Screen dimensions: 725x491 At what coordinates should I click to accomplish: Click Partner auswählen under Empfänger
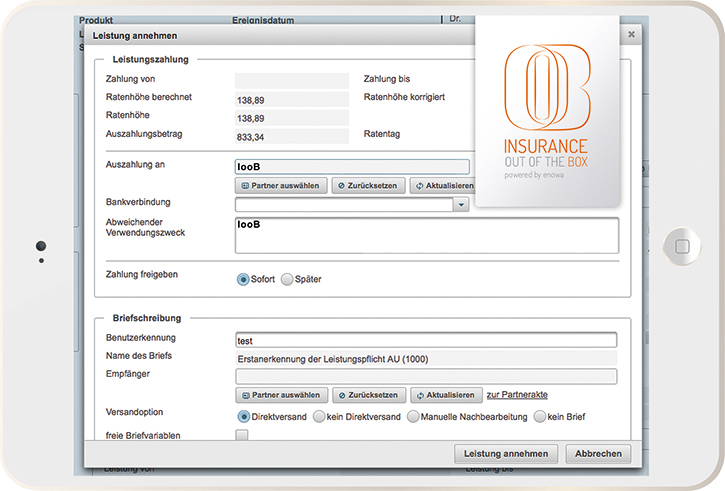(281, 395)
